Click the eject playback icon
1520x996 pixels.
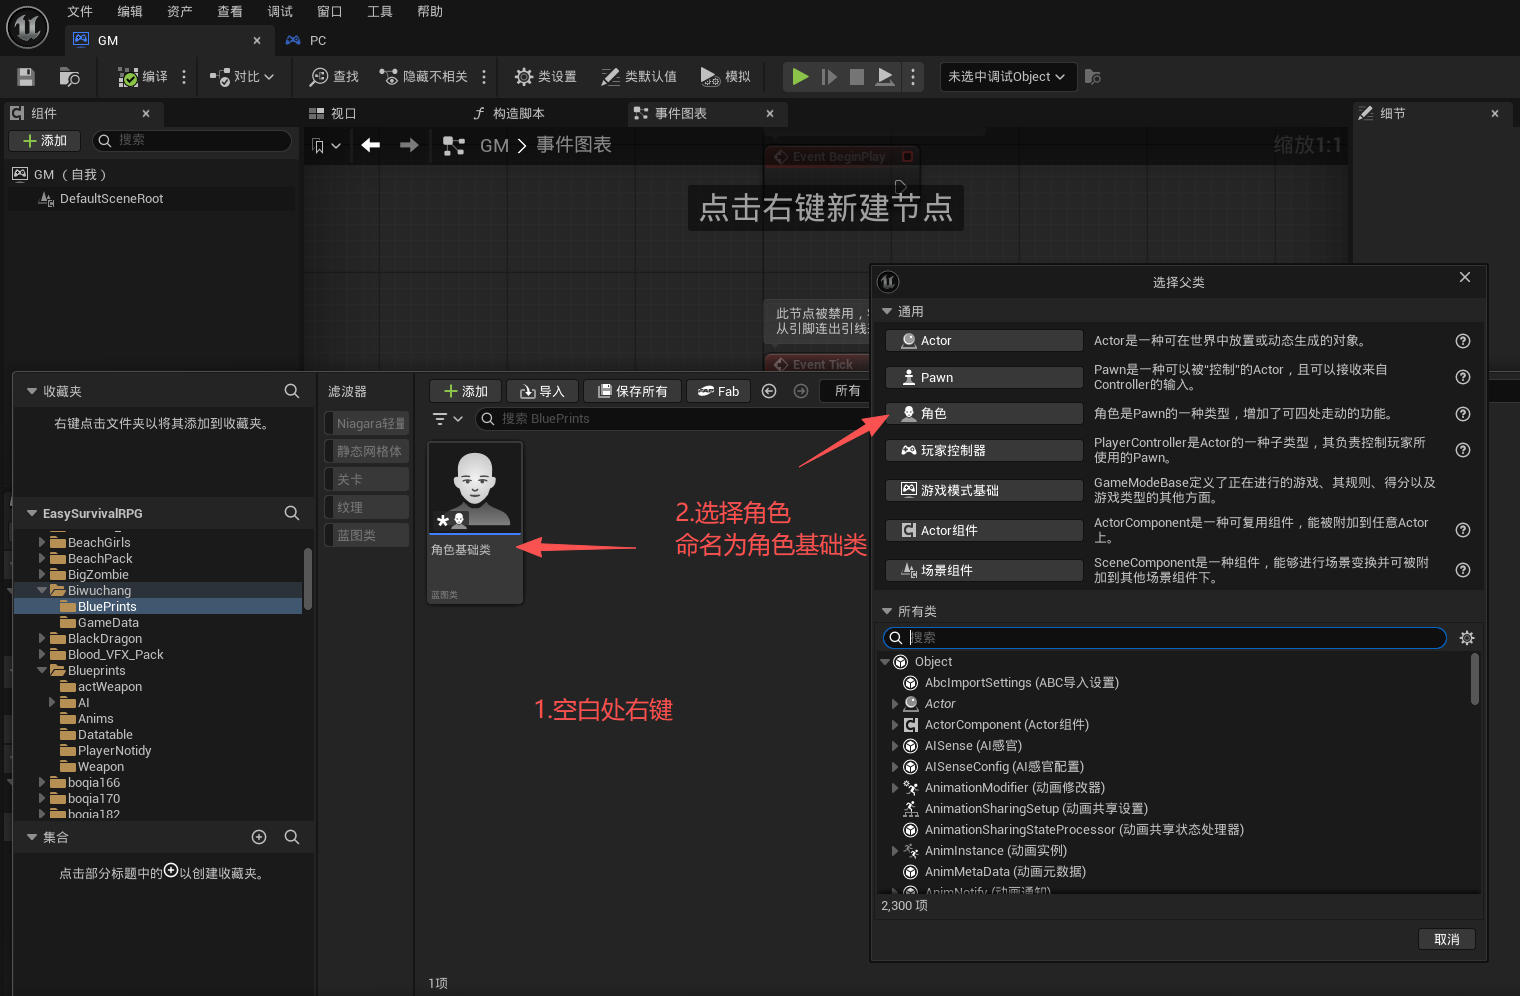pyautogui.click(x=885, y=77)
